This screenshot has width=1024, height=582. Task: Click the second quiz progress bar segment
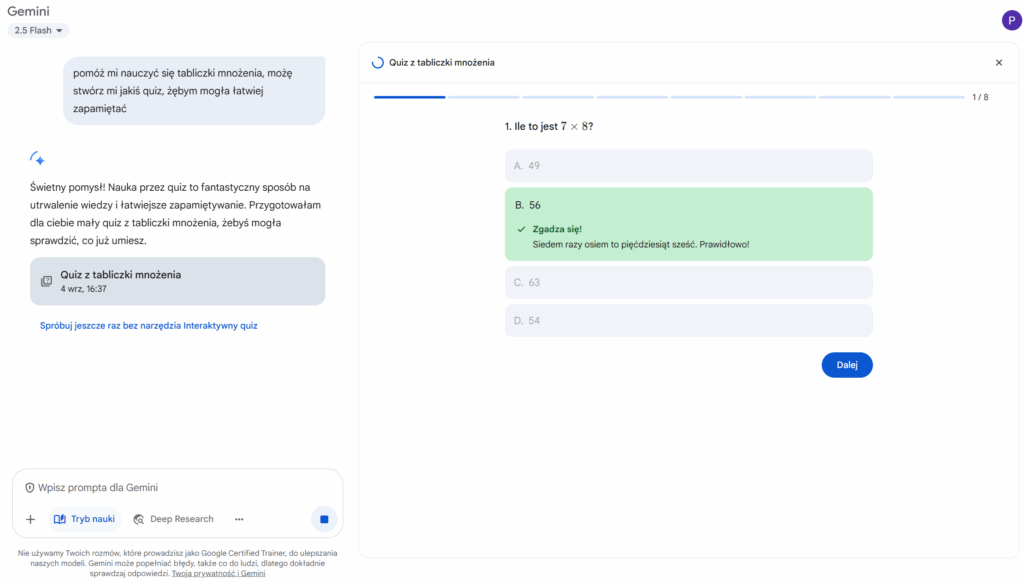(483, 97)
